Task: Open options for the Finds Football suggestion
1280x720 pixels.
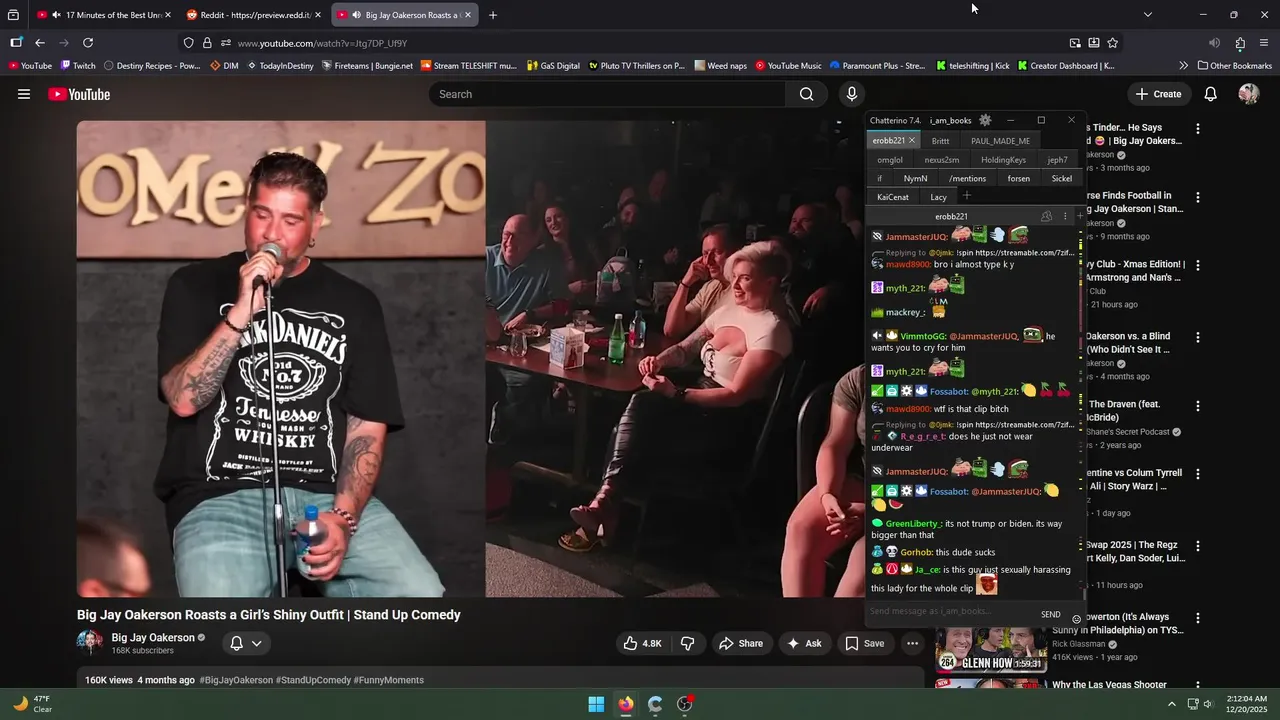Action: point(1198,196)
